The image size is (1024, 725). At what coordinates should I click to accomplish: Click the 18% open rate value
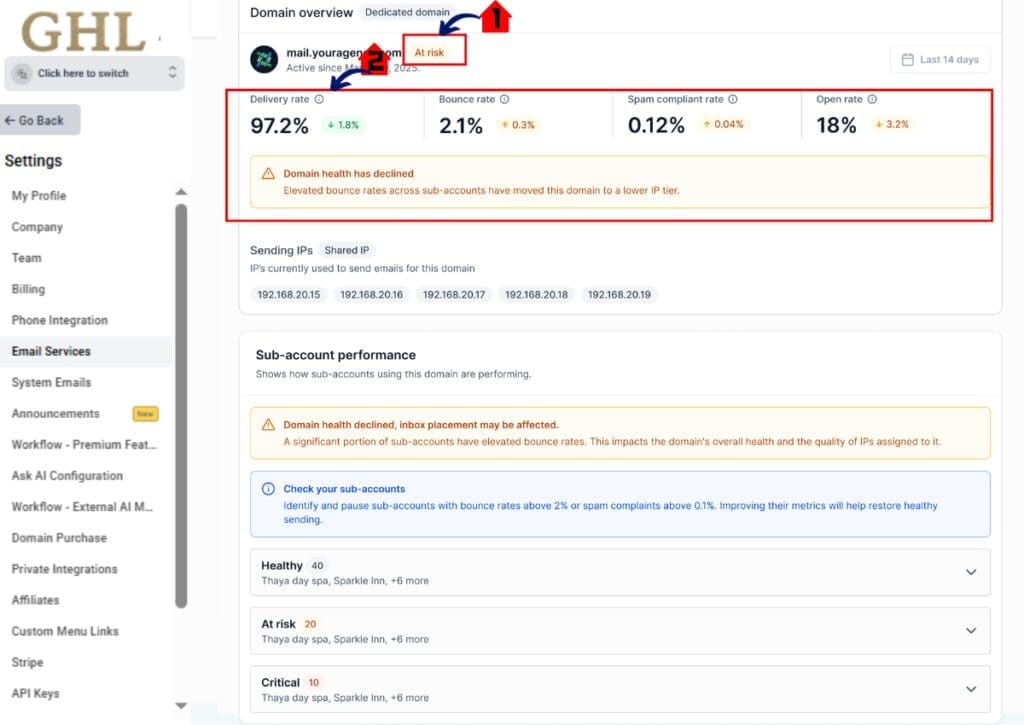(836, 125)
